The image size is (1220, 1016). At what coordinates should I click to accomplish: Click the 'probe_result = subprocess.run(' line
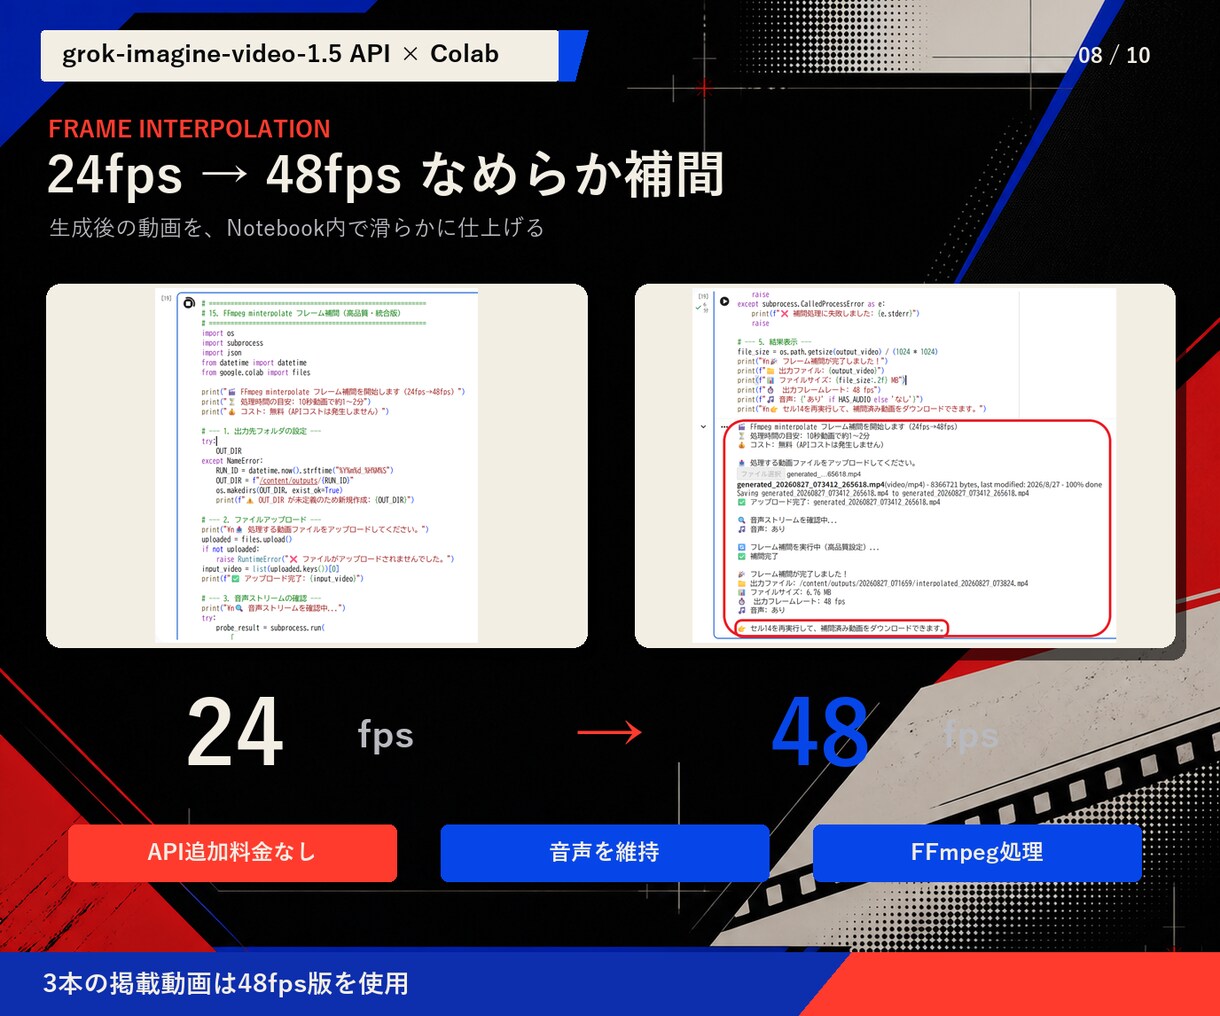270,628
